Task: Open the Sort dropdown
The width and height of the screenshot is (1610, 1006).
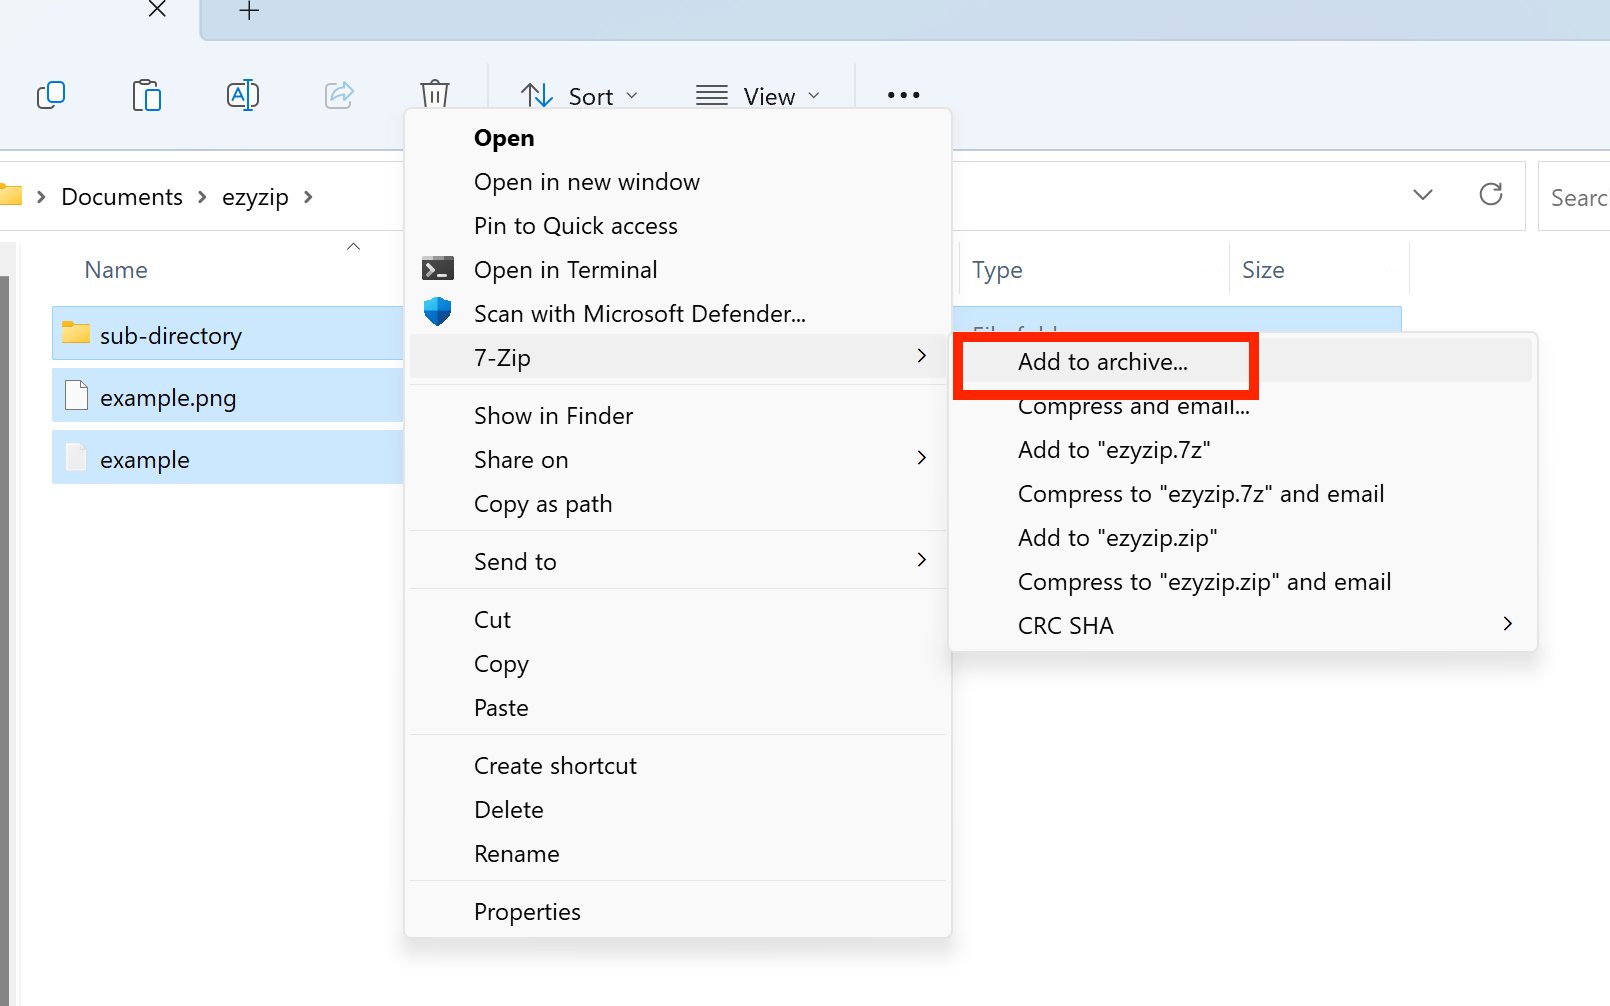Action: [x=580, y=95]
